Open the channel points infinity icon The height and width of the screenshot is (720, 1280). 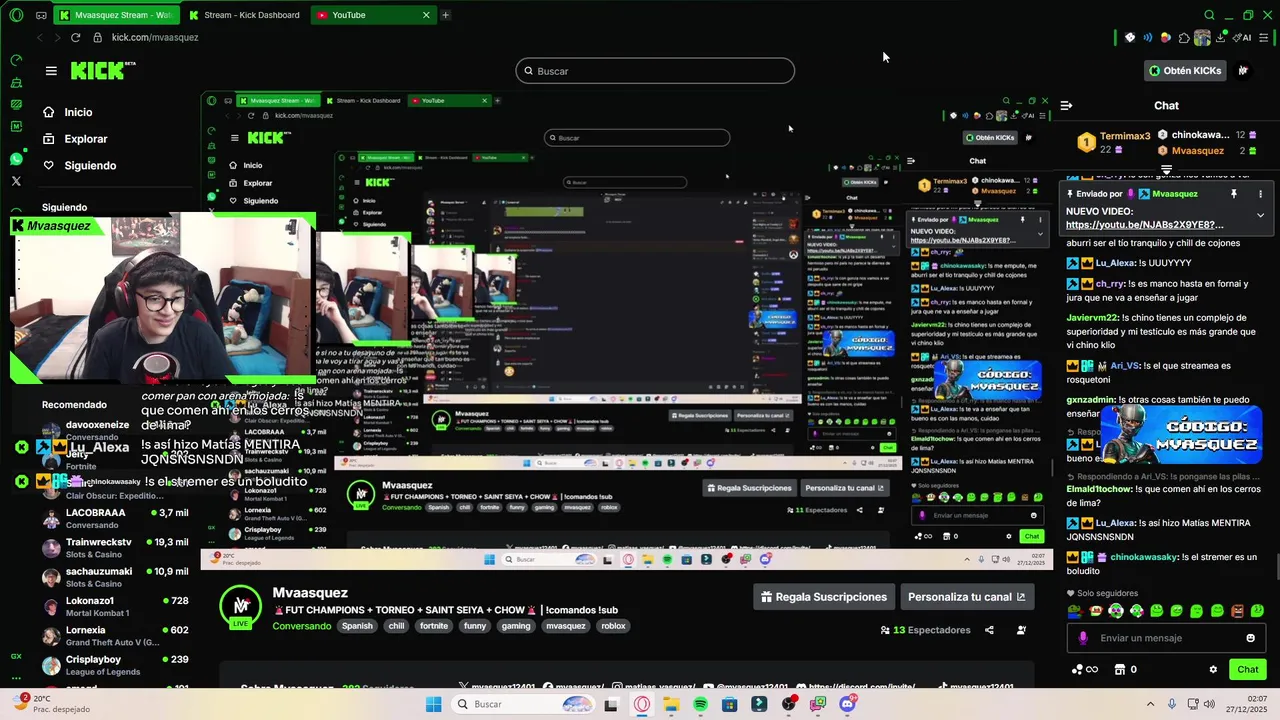1086,669
